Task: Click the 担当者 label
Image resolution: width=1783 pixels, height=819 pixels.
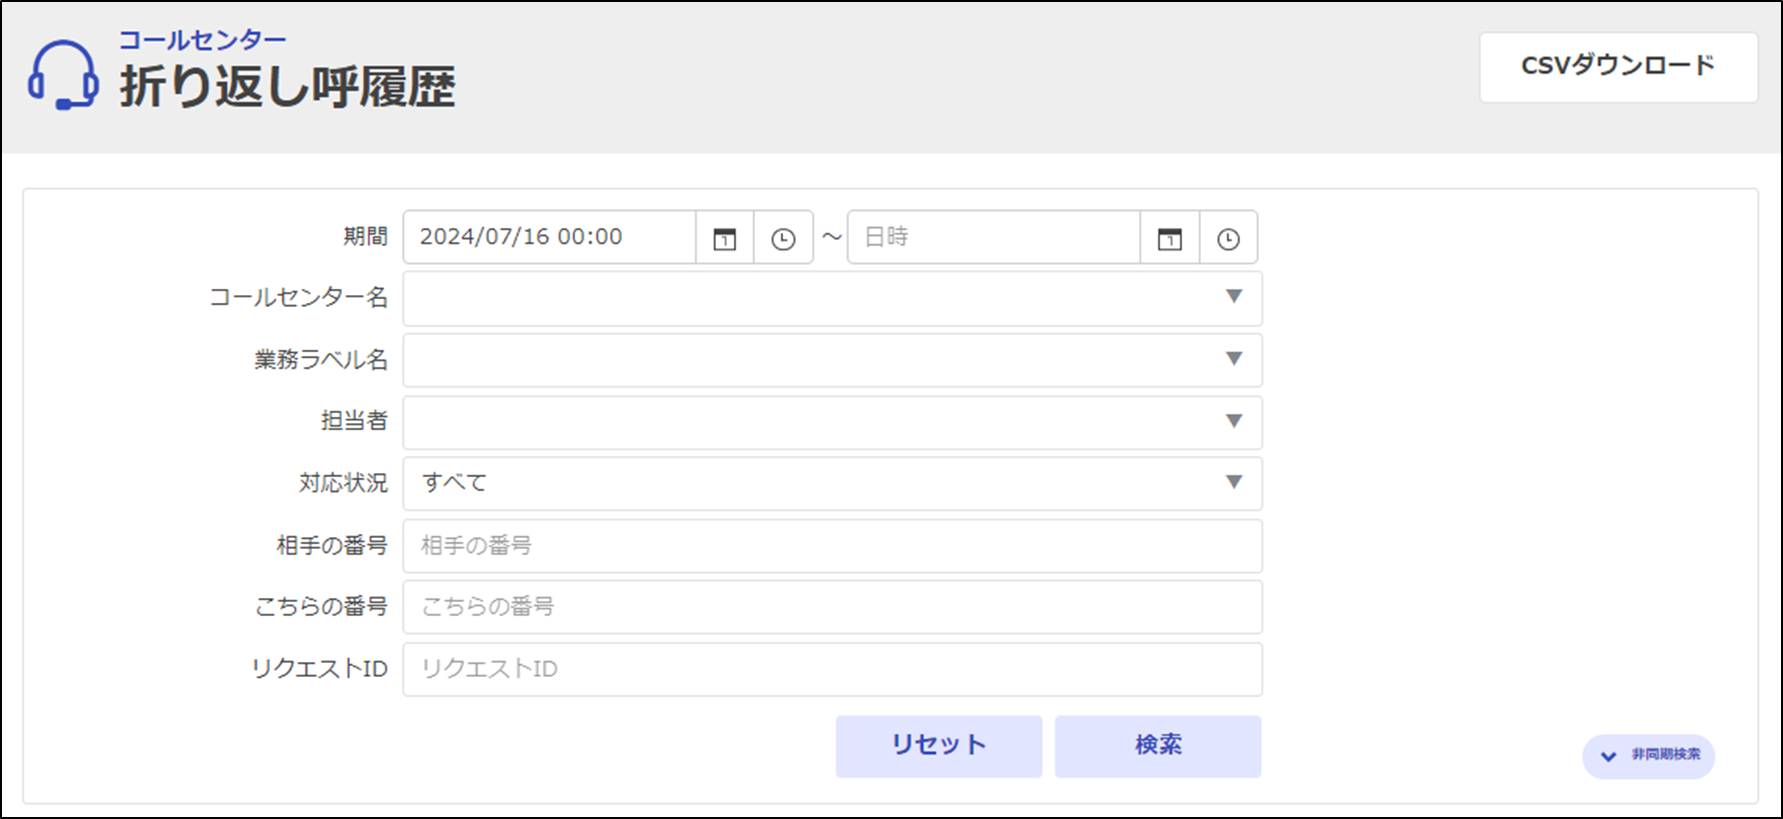Action: tap(354, 421)
